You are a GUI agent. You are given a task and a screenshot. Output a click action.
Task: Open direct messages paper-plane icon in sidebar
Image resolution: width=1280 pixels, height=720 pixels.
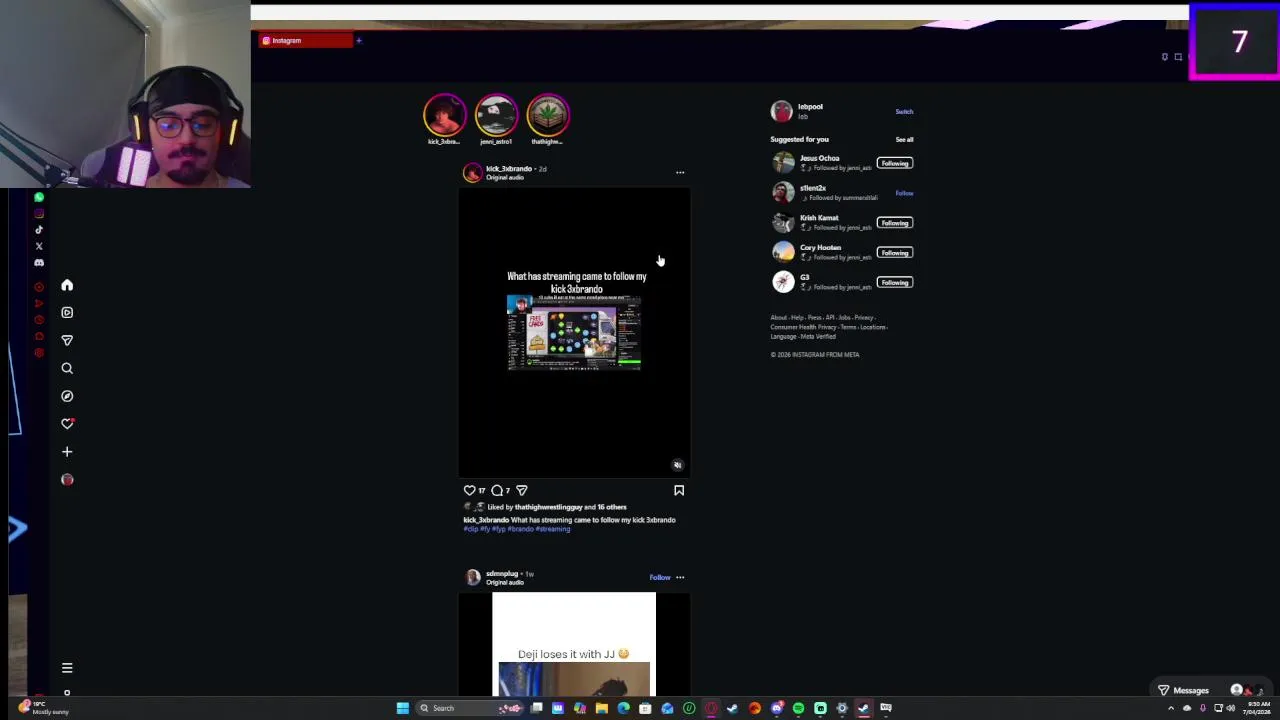point(67,340)
